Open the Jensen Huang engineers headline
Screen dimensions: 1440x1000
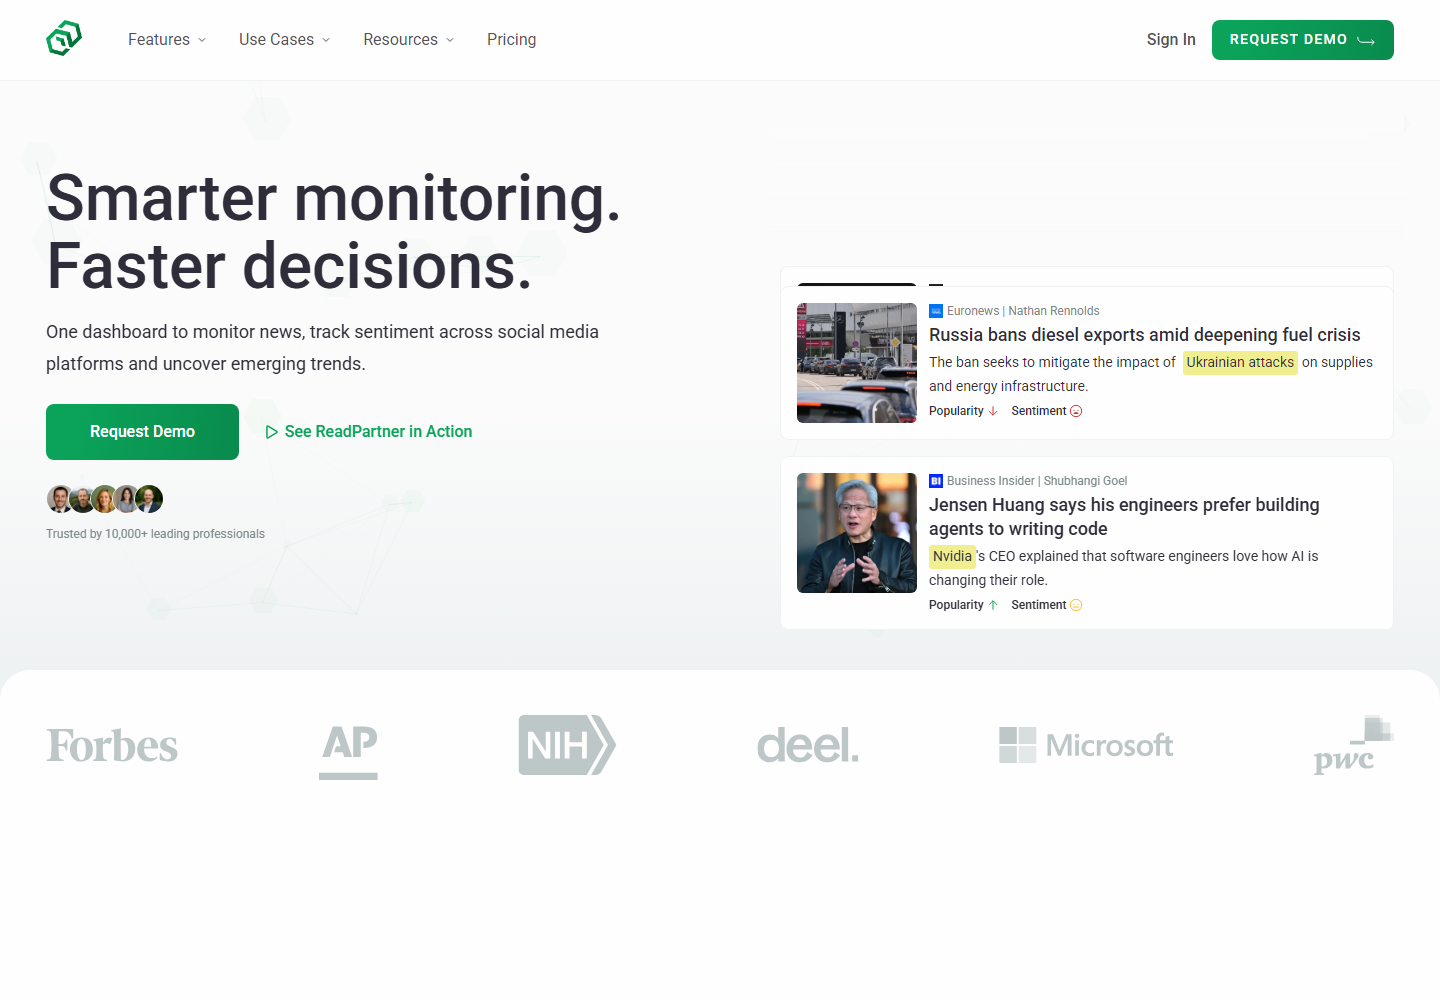coord(1124,517)
